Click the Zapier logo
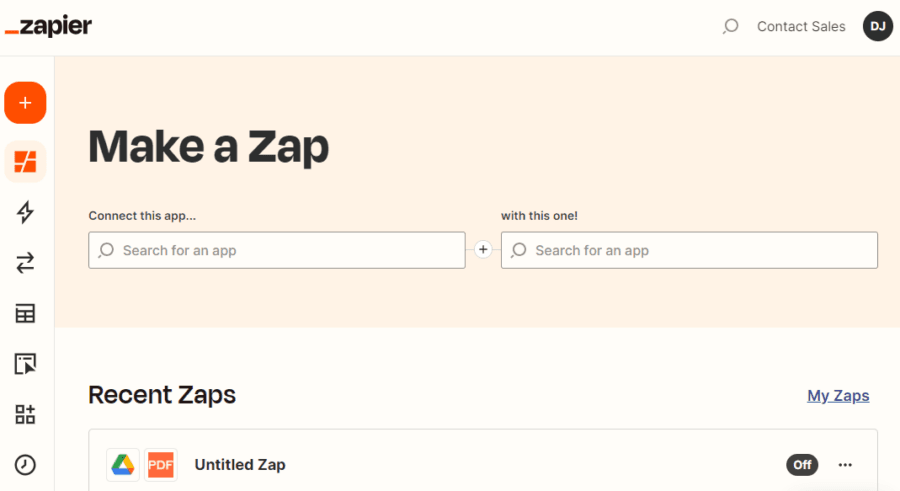900x491 pixels. click(48, 27)
